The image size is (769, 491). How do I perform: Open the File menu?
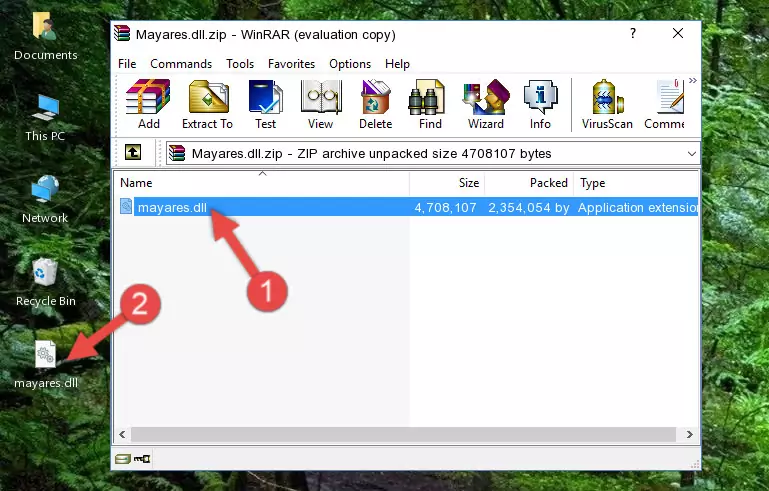coord(127,64)
